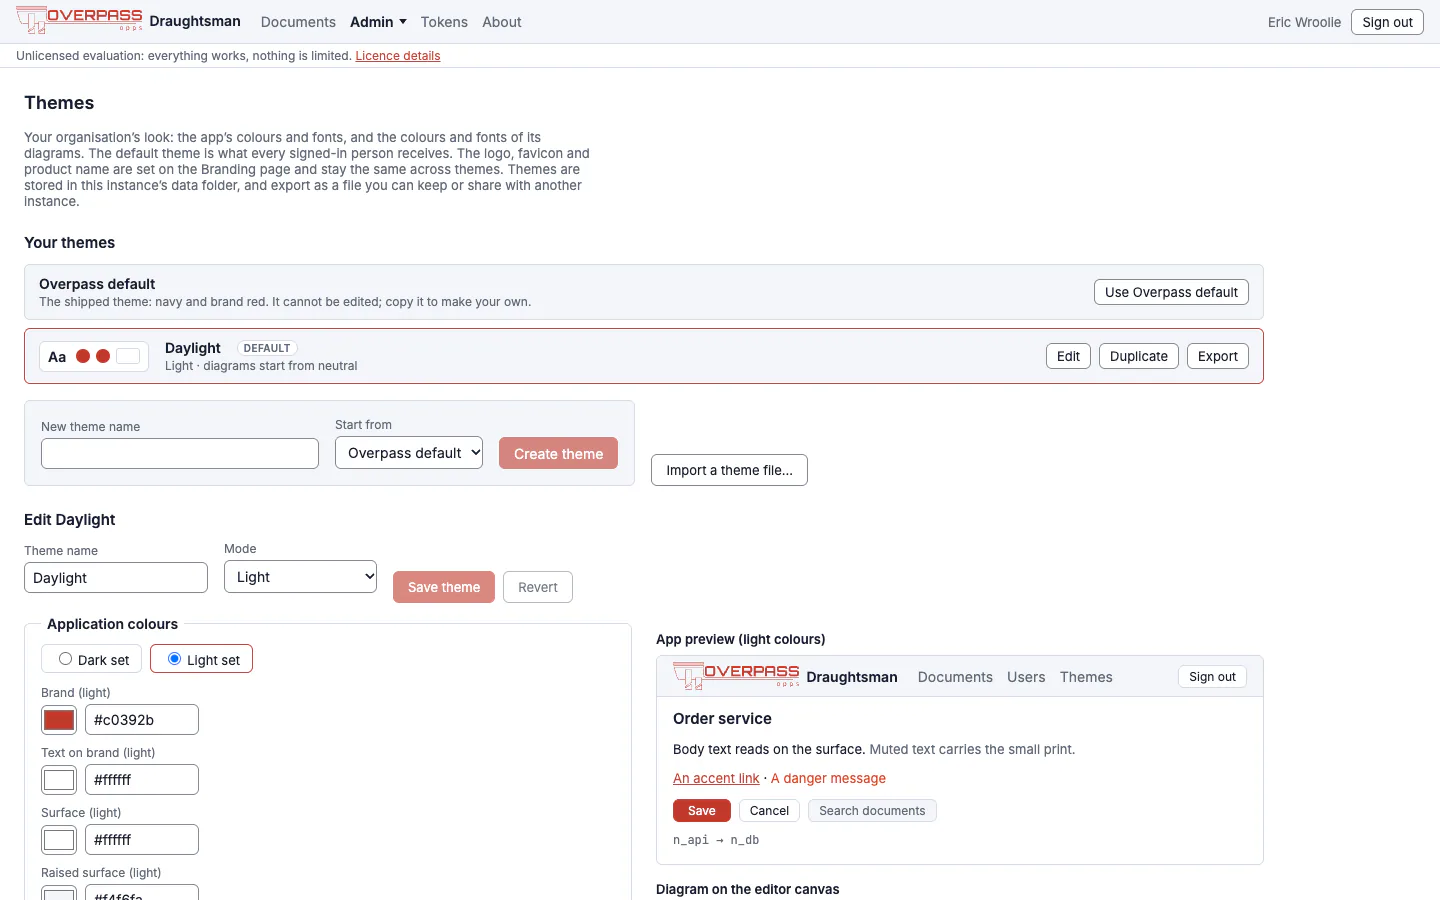
Task: Click the preview Cancel button
Action: point(769,811)
